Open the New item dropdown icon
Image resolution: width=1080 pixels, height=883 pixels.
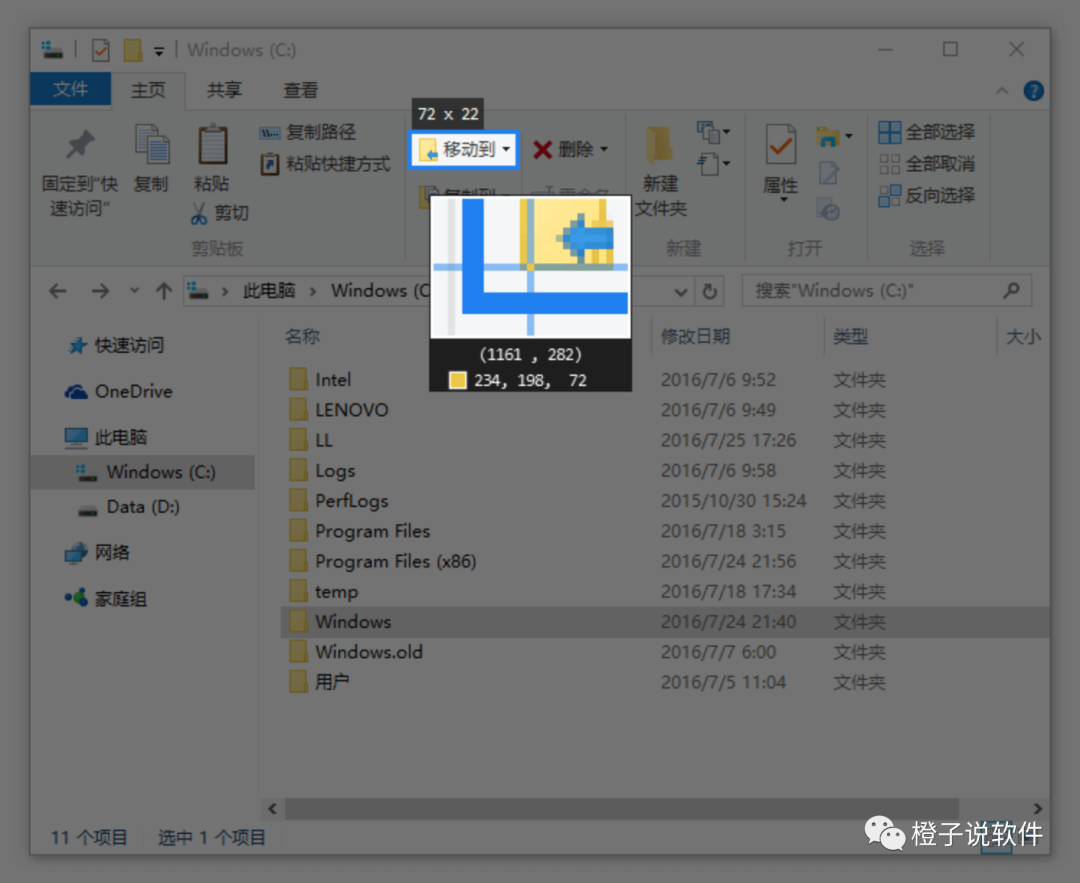[x=714, y=132]
